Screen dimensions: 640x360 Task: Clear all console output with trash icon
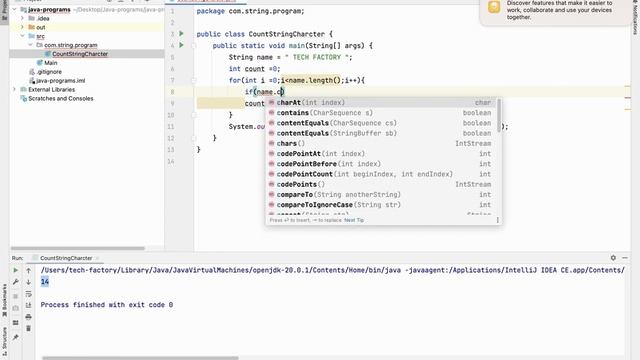pyautogui.click(x=29, y=328)
